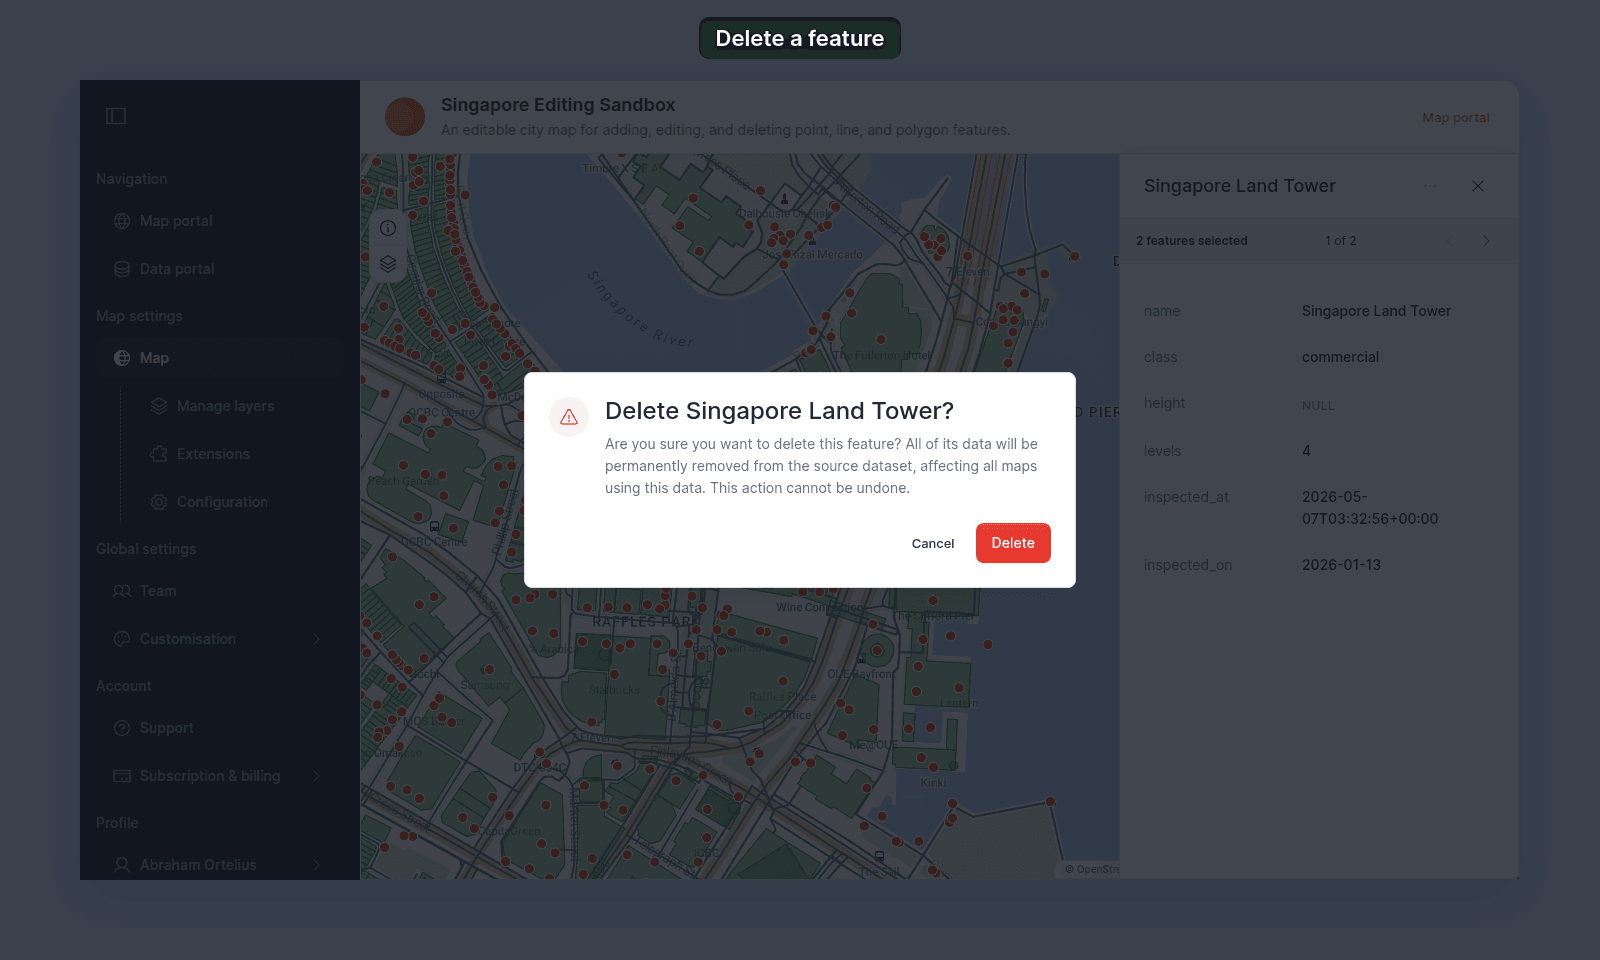Screen dimensions: 1600x960
Task: Cancel the delete confirmation dialog
Action: pos(933,543)
